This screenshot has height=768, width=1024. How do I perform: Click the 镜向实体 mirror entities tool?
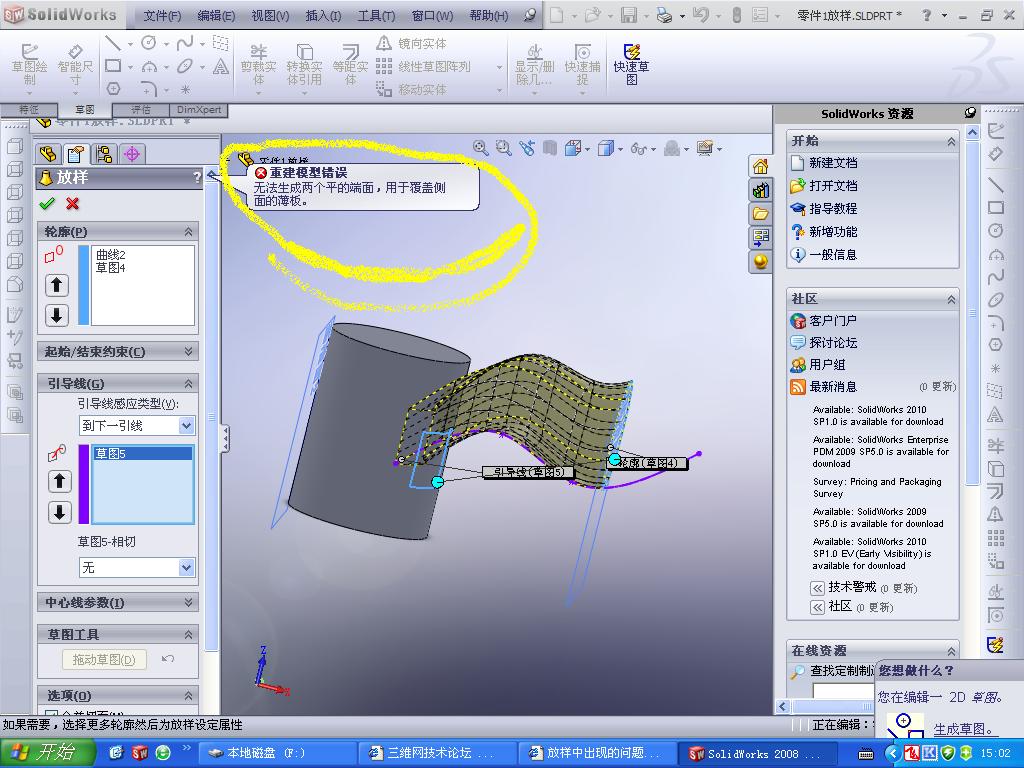412,44
